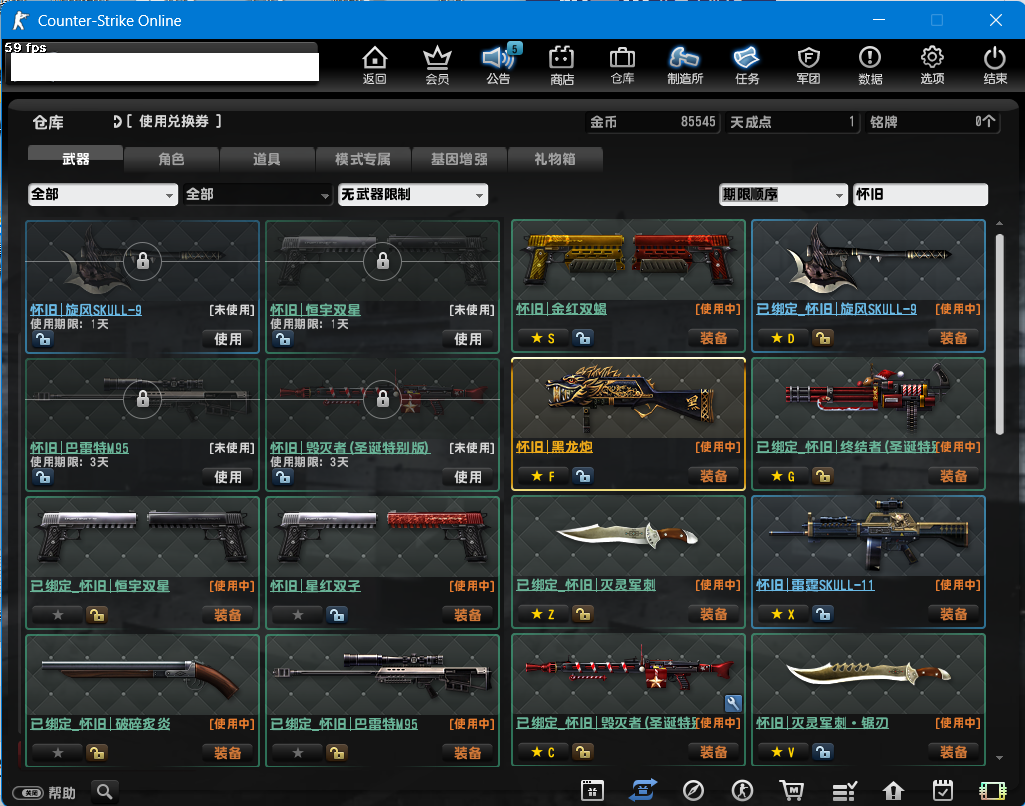
Task: Toggle favorite star S on 怀旧|金红双蝎
Action: pyautogui.click(x=543, y=338)
